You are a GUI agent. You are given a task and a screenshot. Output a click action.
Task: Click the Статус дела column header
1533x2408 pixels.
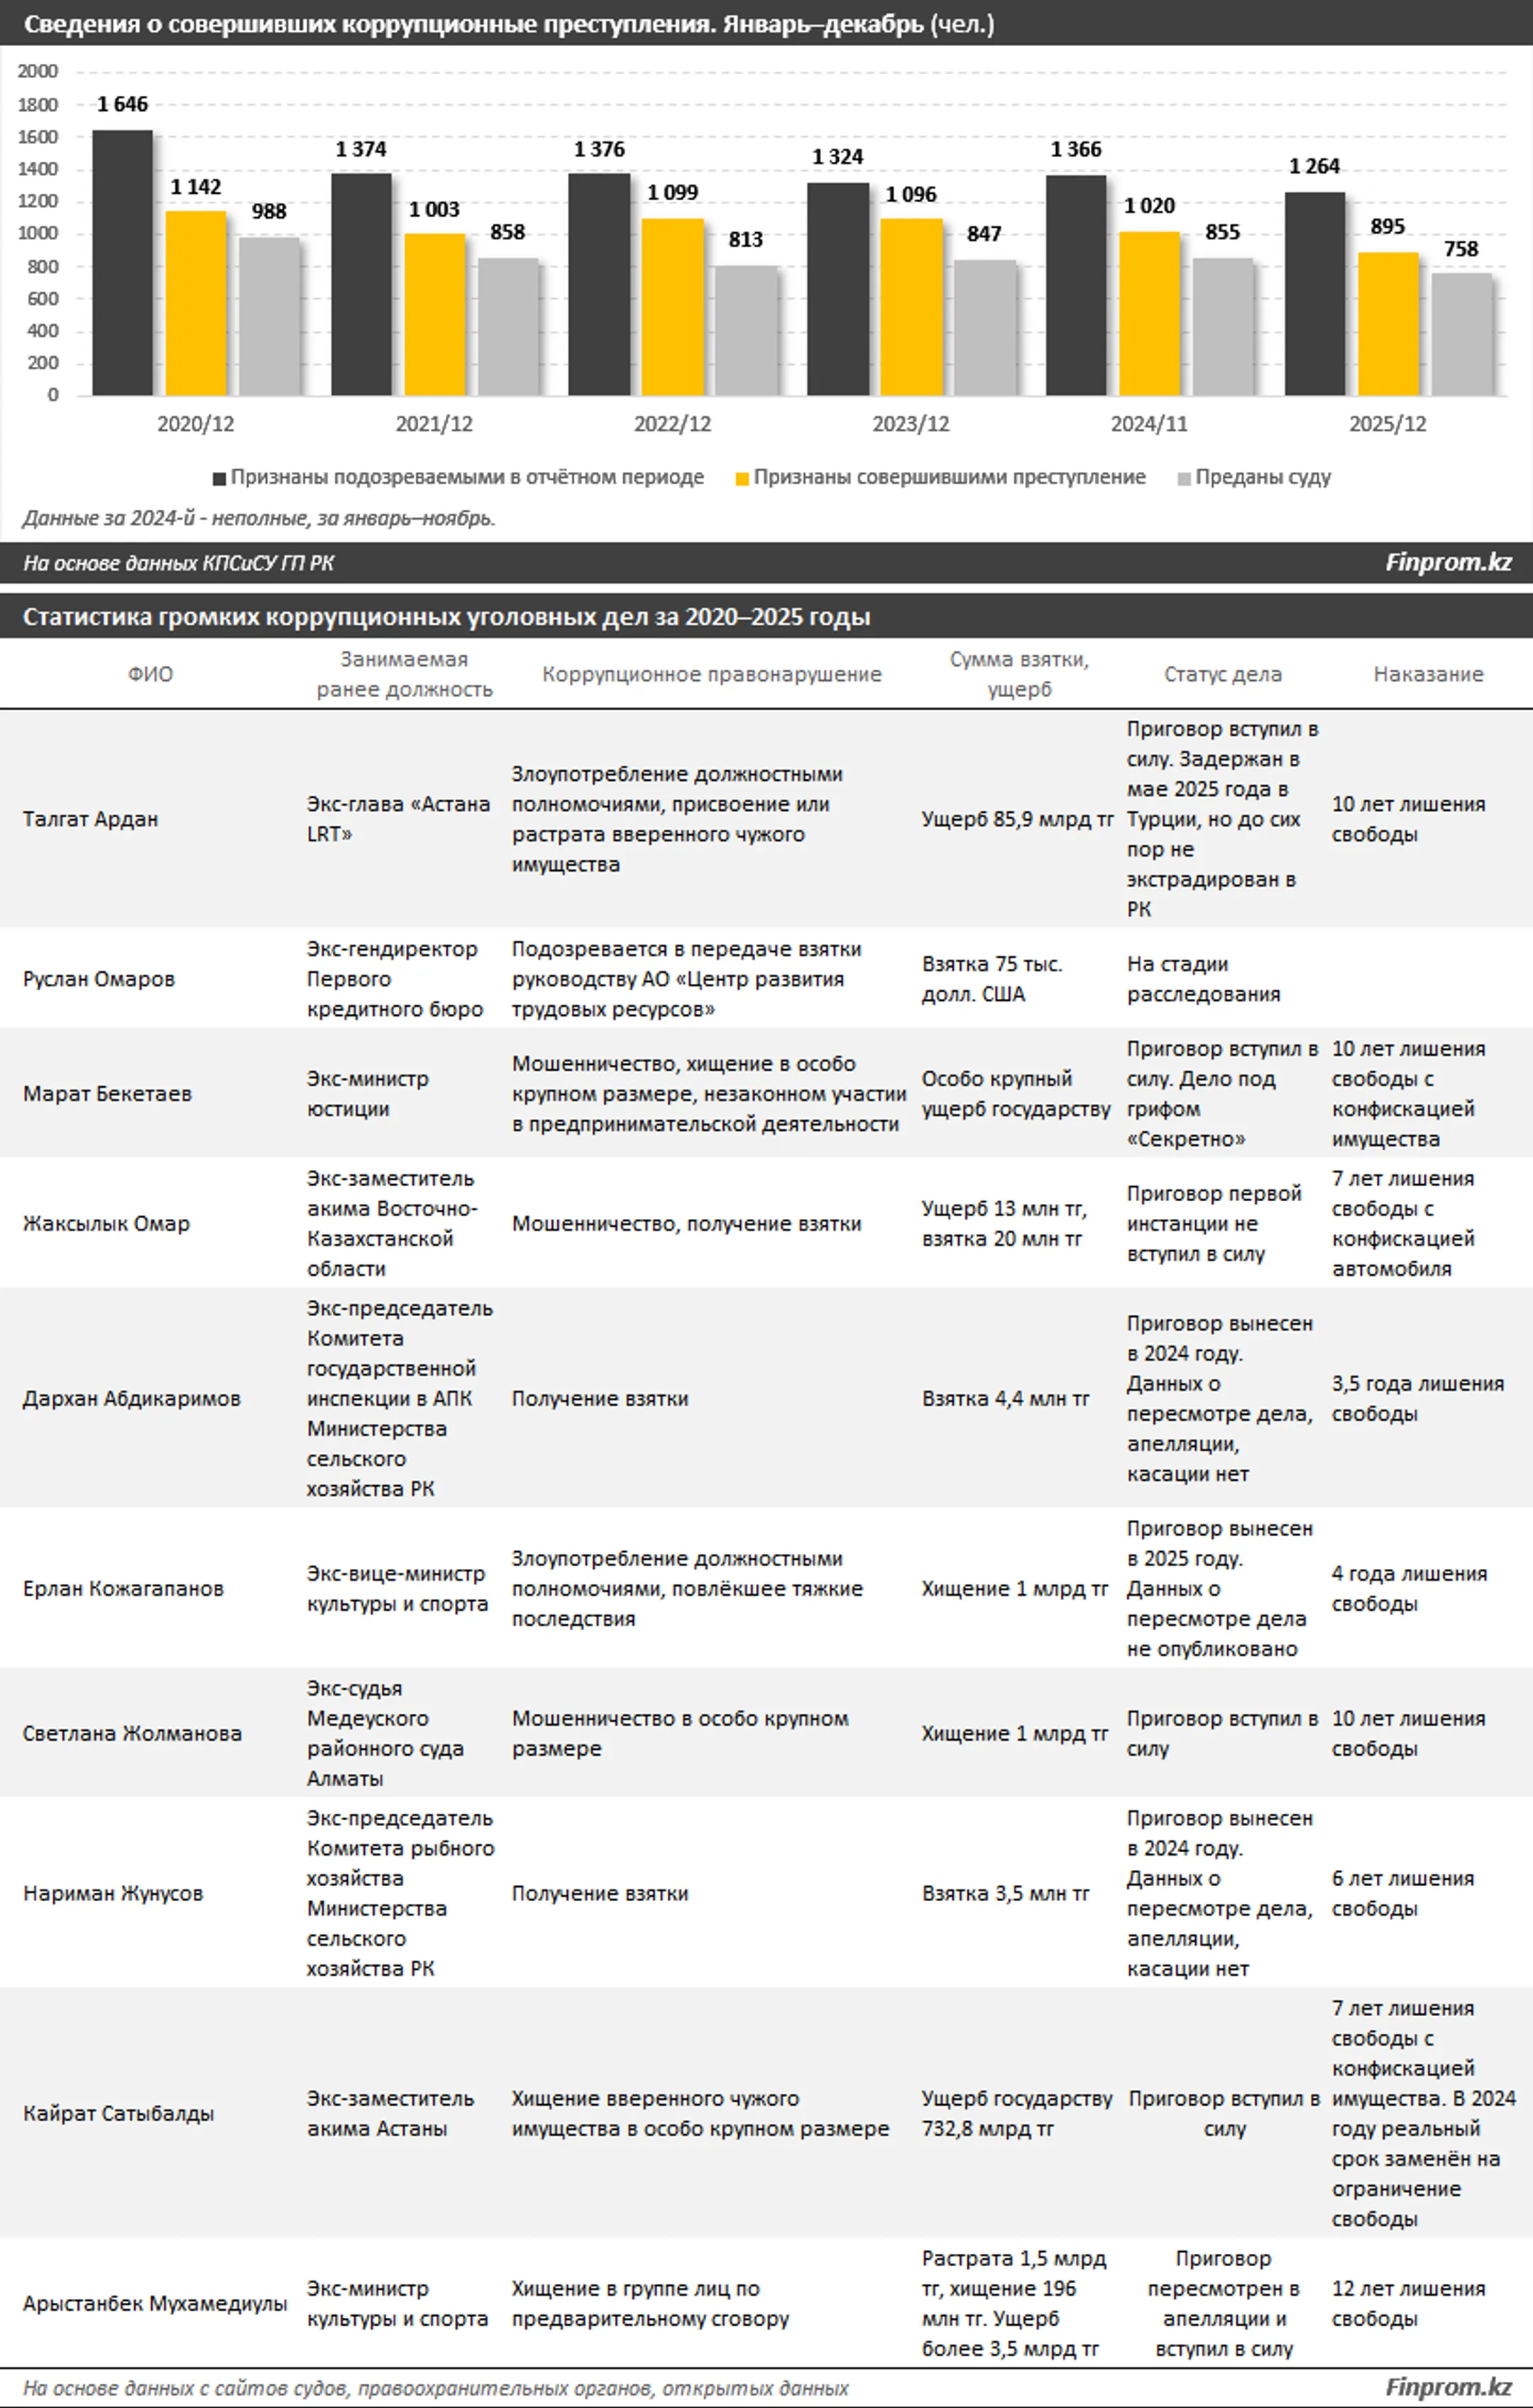pyautogui.click(x=1222, y=674)
